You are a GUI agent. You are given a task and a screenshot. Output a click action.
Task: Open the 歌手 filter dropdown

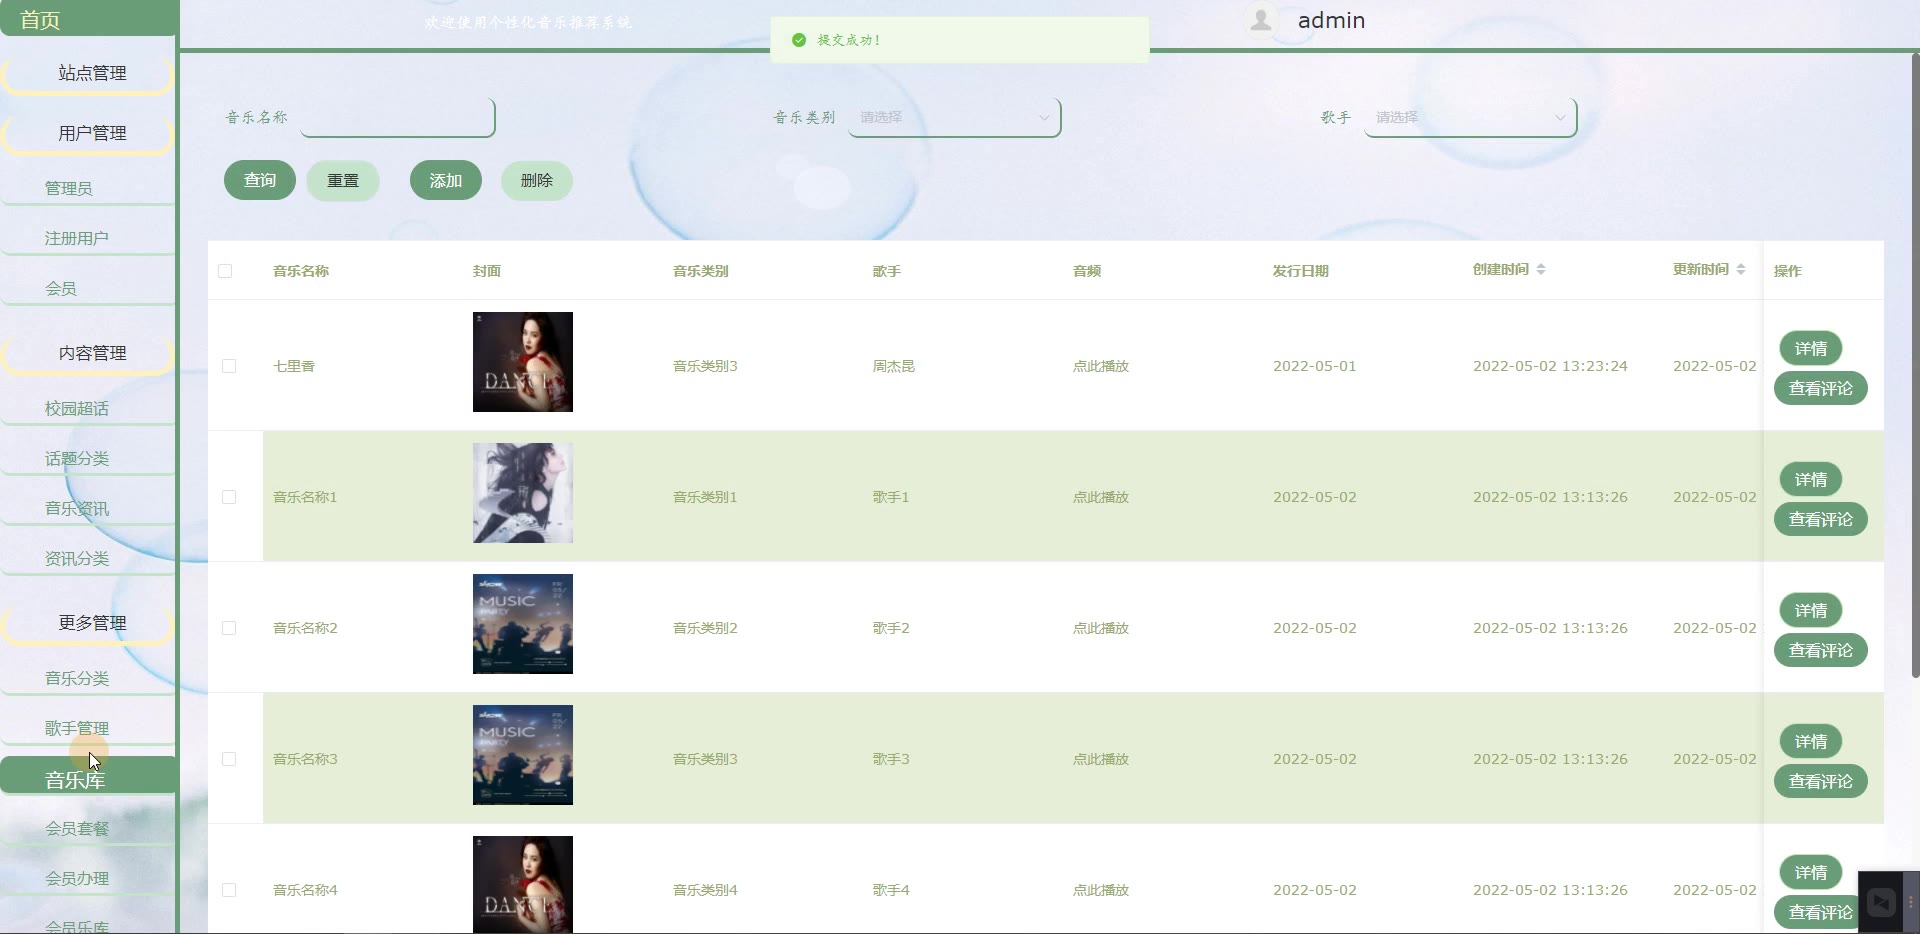[1470, 117]
